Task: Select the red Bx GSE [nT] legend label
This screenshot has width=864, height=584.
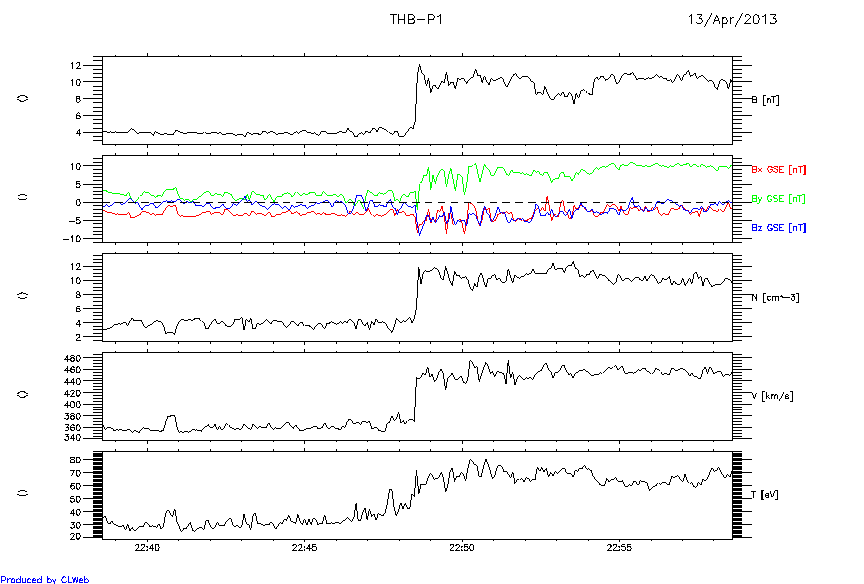Action: [x=779, y=170]
